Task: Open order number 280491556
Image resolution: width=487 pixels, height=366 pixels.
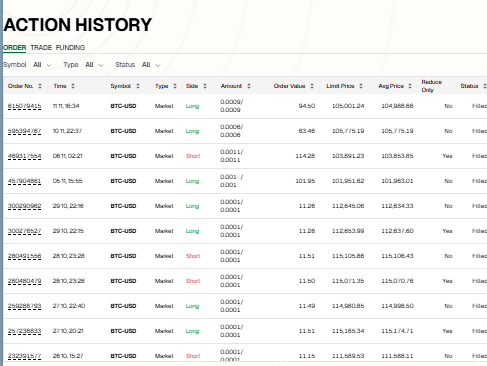Action: [x=24, y=256]
